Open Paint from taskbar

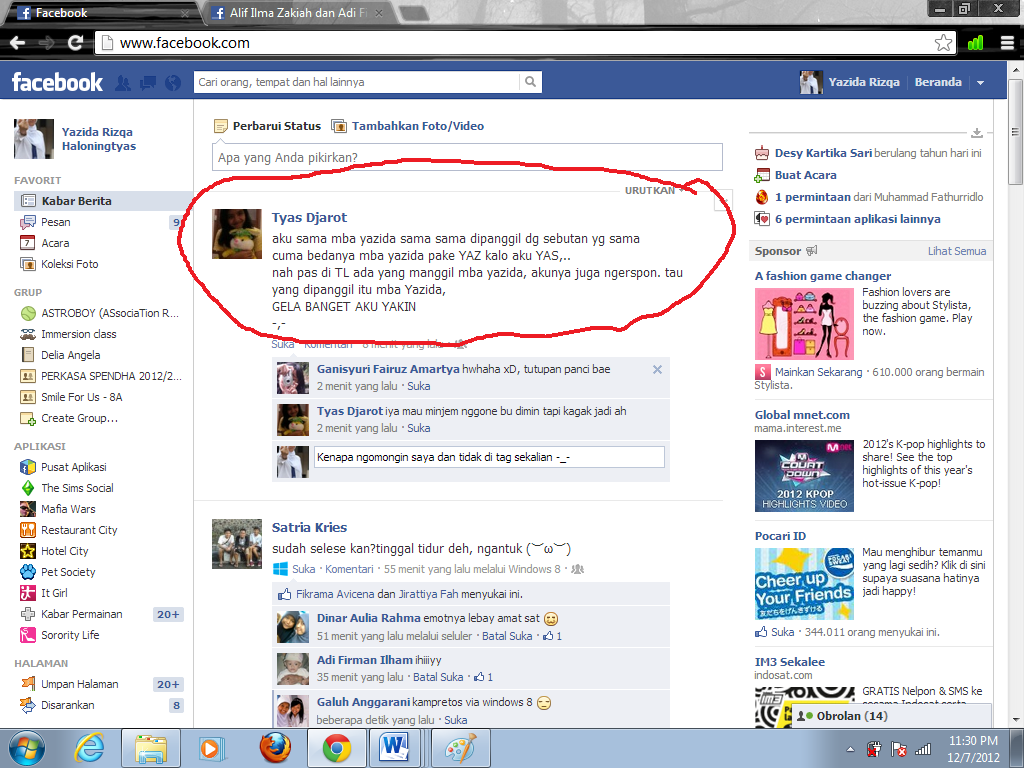460,748
